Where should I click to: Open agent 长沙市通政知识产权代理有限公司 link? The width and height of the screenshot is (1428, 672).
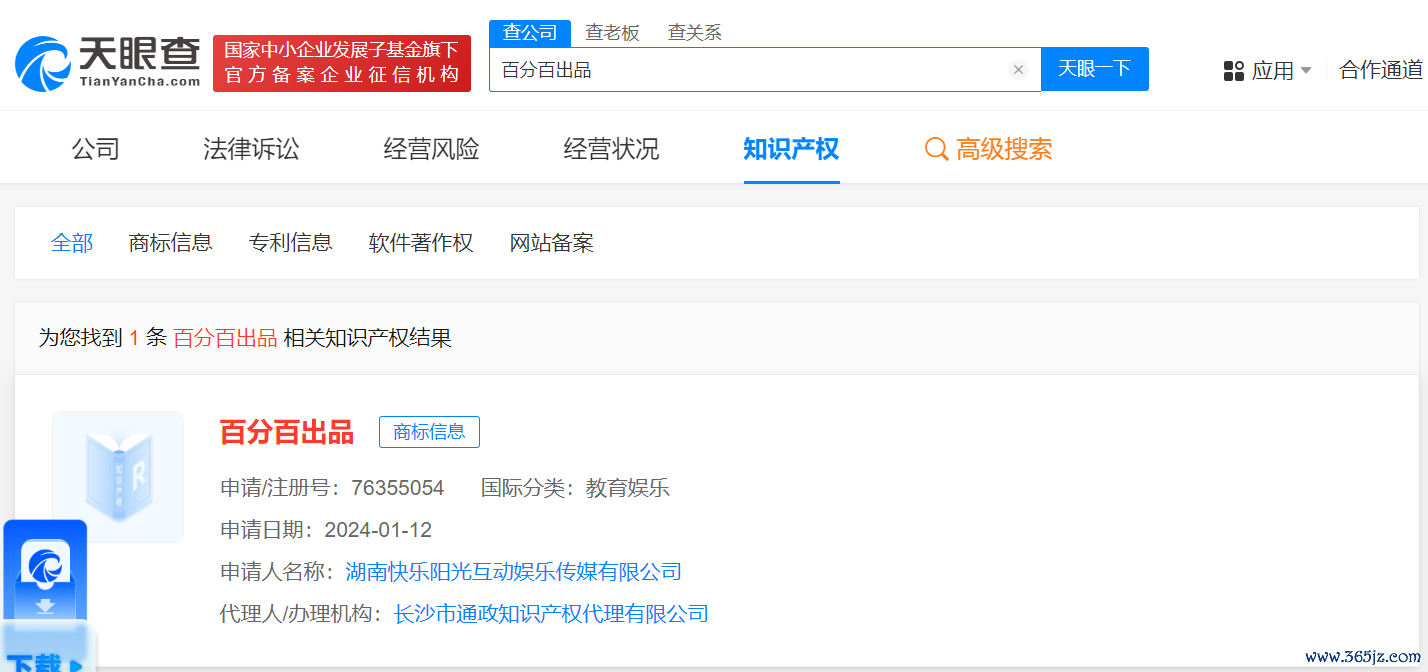(x=551, y=614)
